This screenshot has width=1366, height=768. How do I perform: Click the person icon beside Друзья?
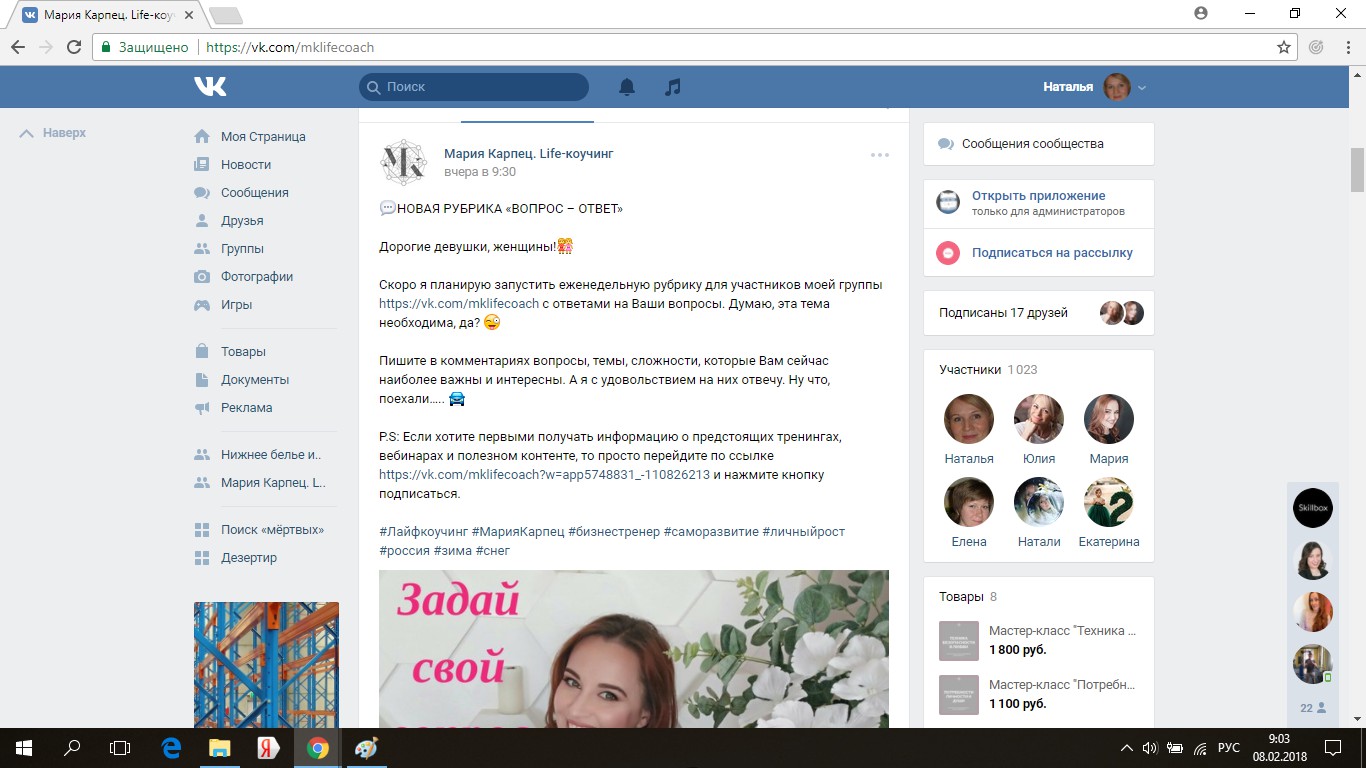[x=202, y=221]
